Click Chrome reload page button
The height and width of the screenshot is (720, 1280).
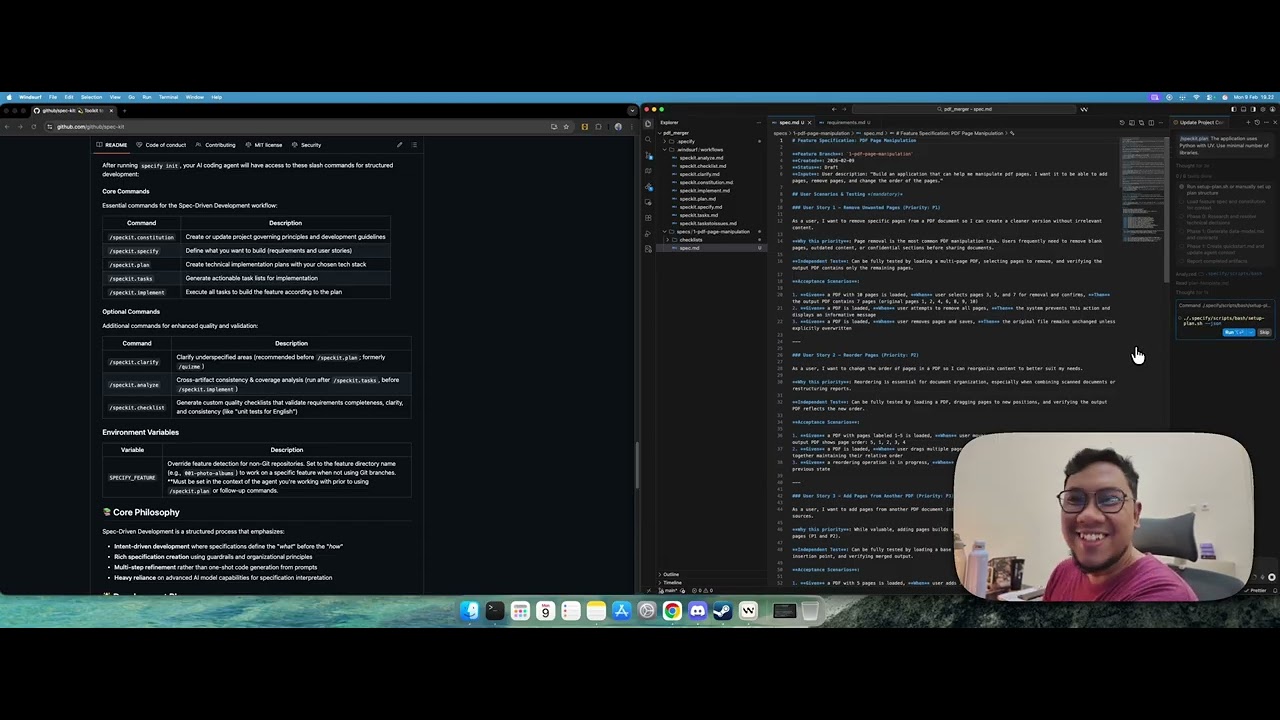(x=33, y=127)
